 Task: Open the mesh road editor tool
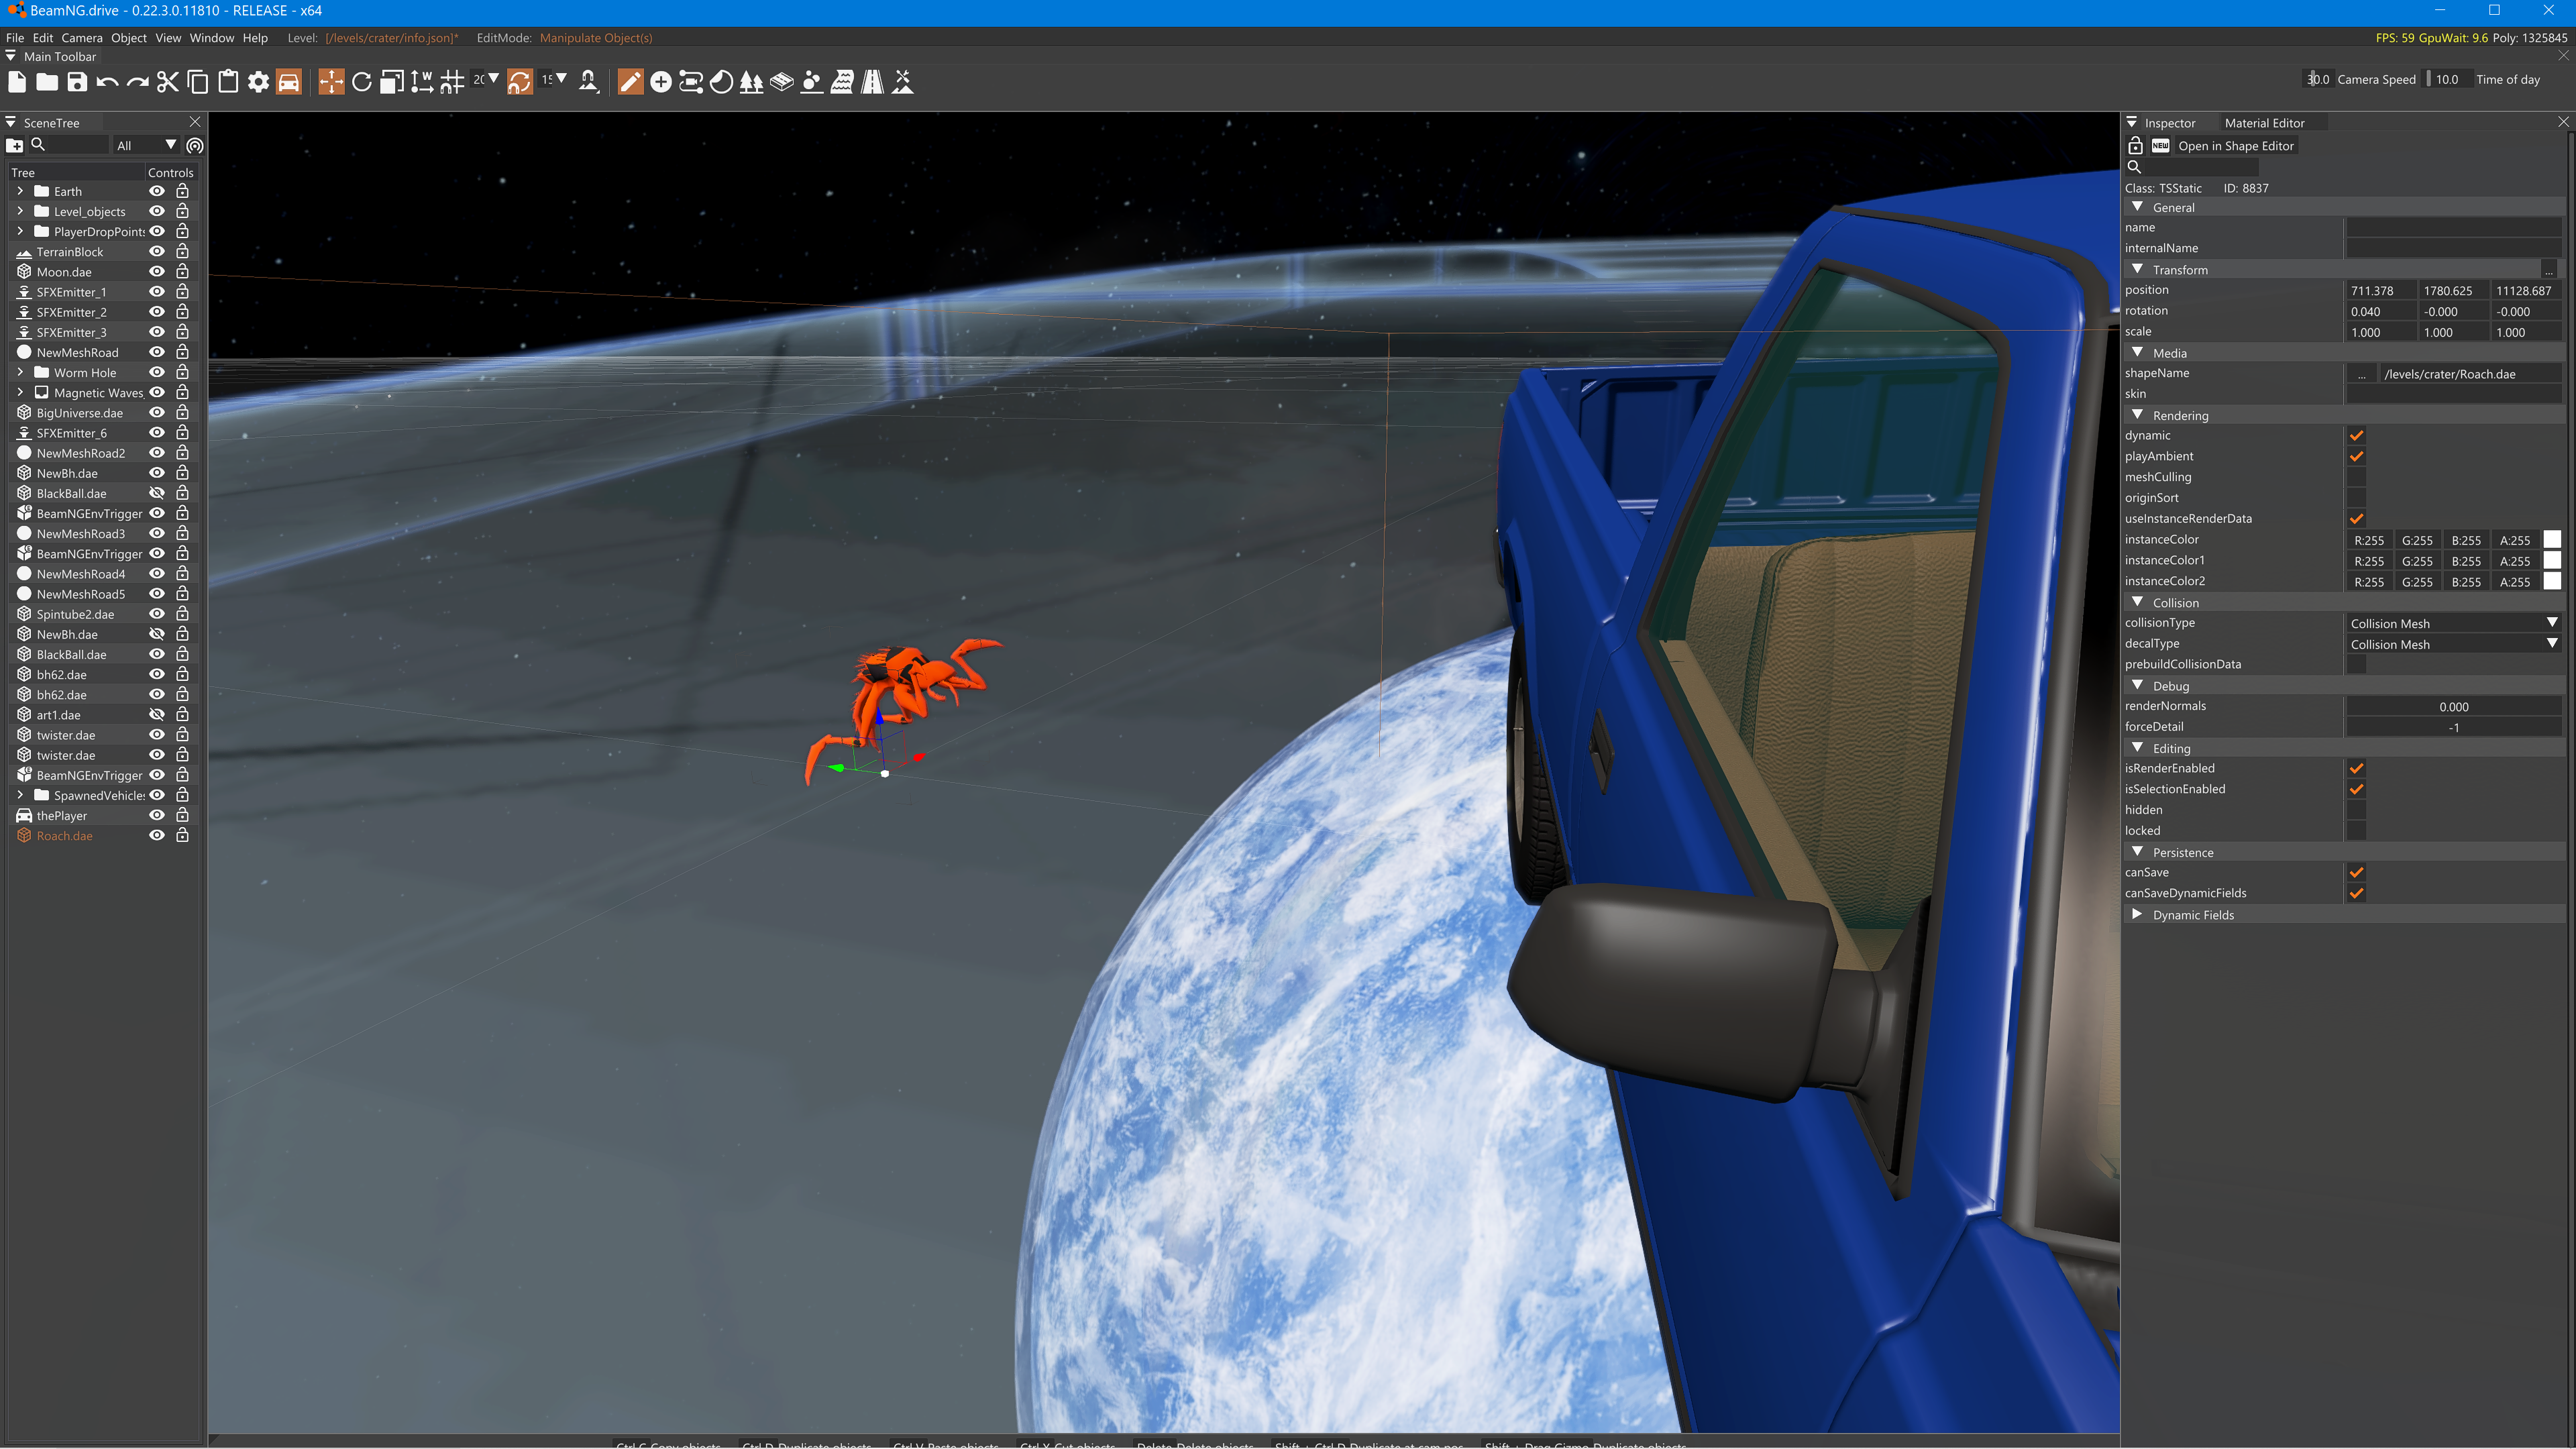(782, 82)
